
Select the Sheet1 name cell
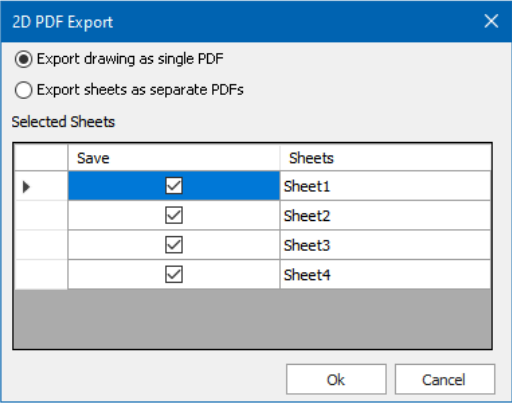click(x=385, y=186)
